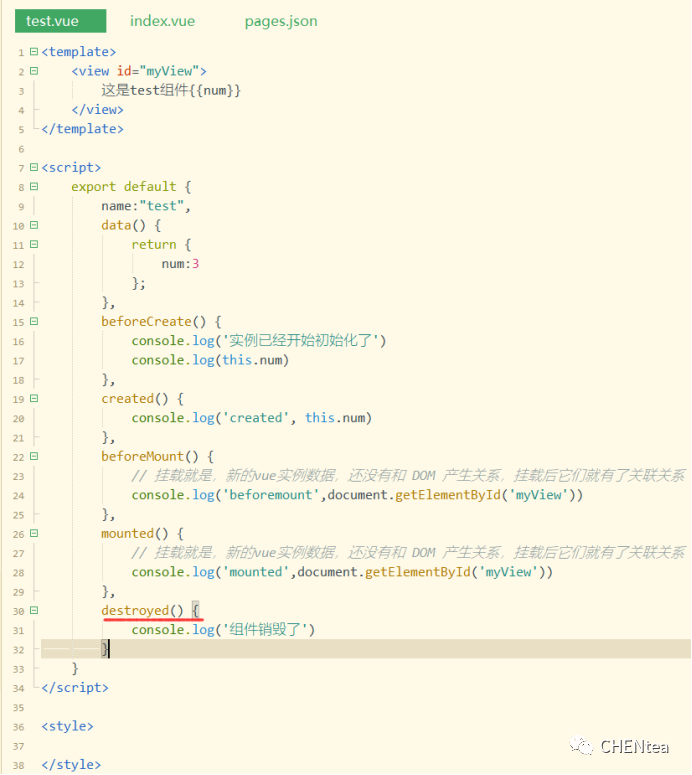Screen dimensions: 692x775
Task: Click line number 36 in the gutter
Action: coord(19,727)
